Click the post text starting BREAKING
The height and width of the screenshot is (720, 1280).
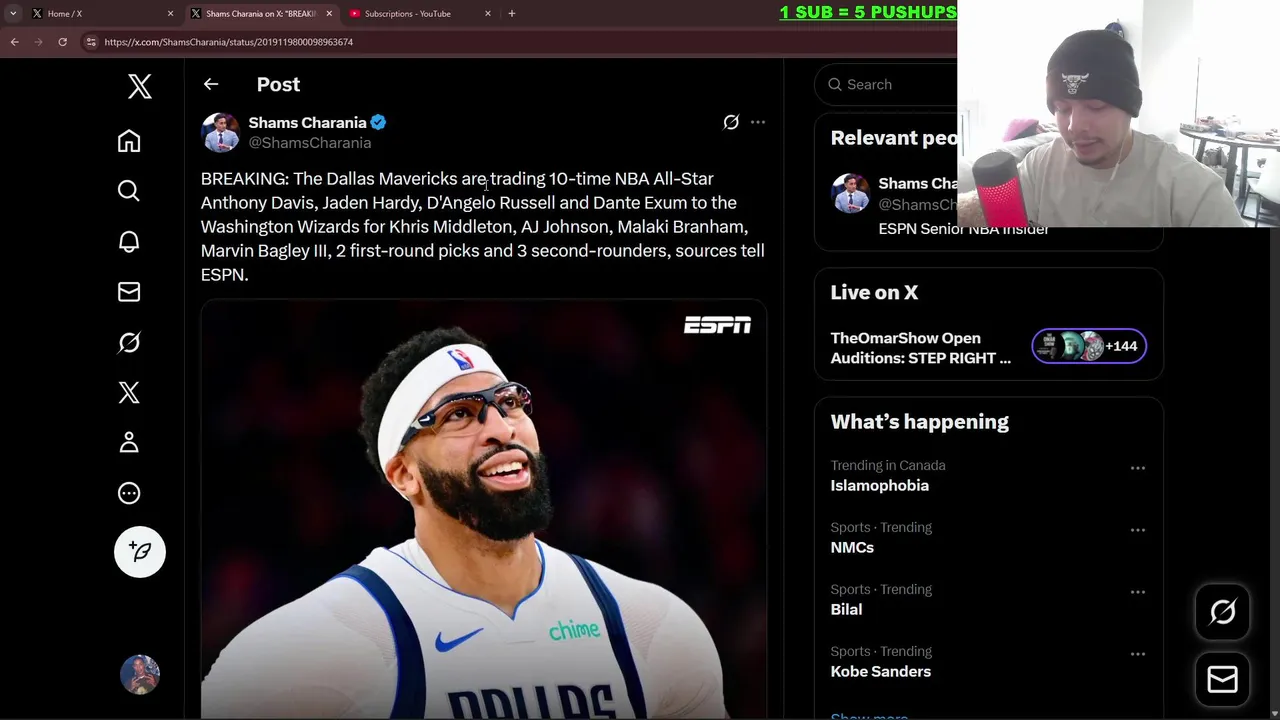pos(483,226)
